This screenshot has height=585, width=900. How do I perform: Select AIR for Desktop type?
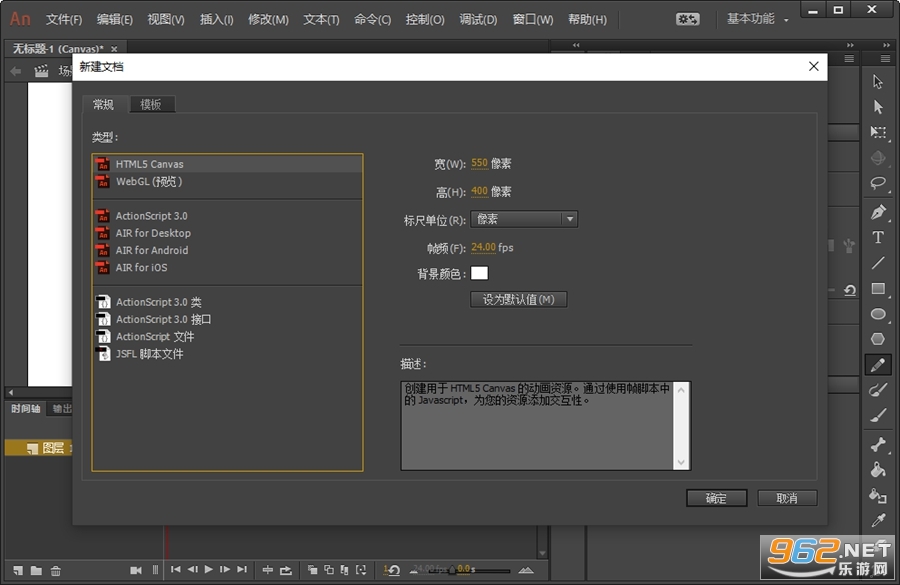[x=227, y=233]
